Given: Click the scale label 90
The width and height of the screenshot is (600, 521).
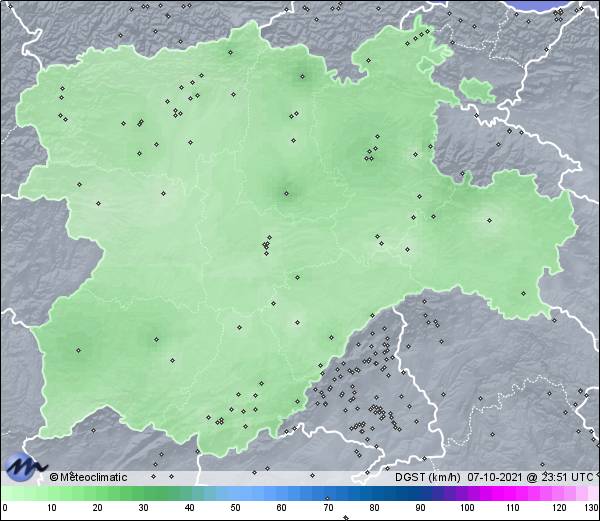Looking at the screenshot, I should tap(420, 508).
